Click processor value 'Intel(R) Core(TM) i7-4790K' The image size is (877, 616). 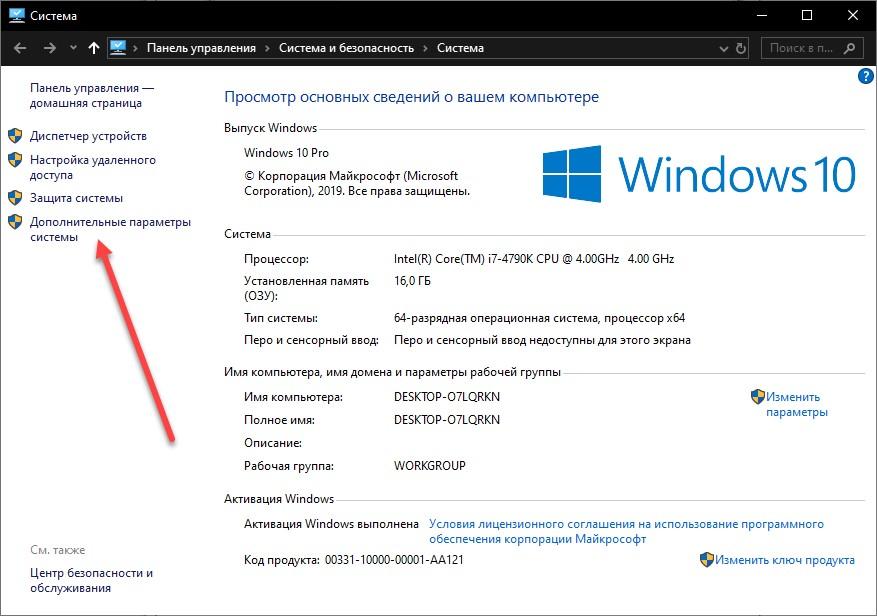[x=534, y=259]
